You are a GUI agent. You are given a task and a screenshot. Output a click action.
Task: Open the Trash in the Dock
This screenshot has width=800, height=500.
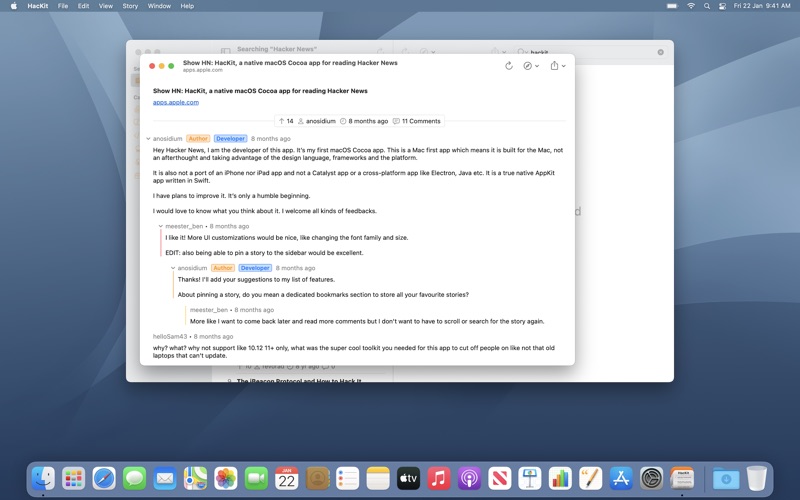click(x=757, y=479)
